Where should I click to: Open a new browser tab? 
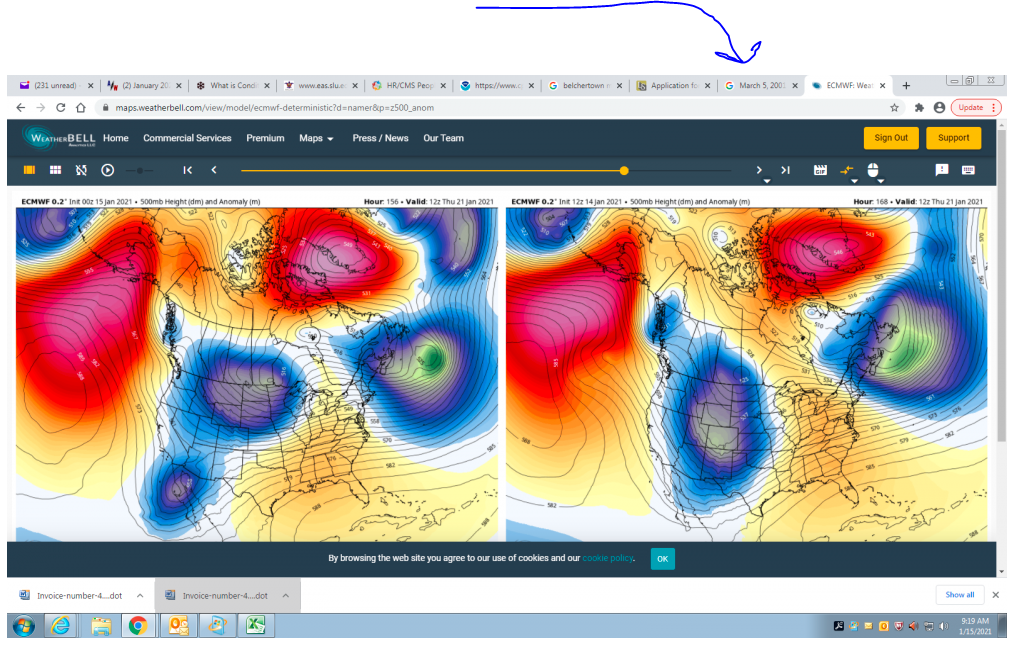[906, 86]
